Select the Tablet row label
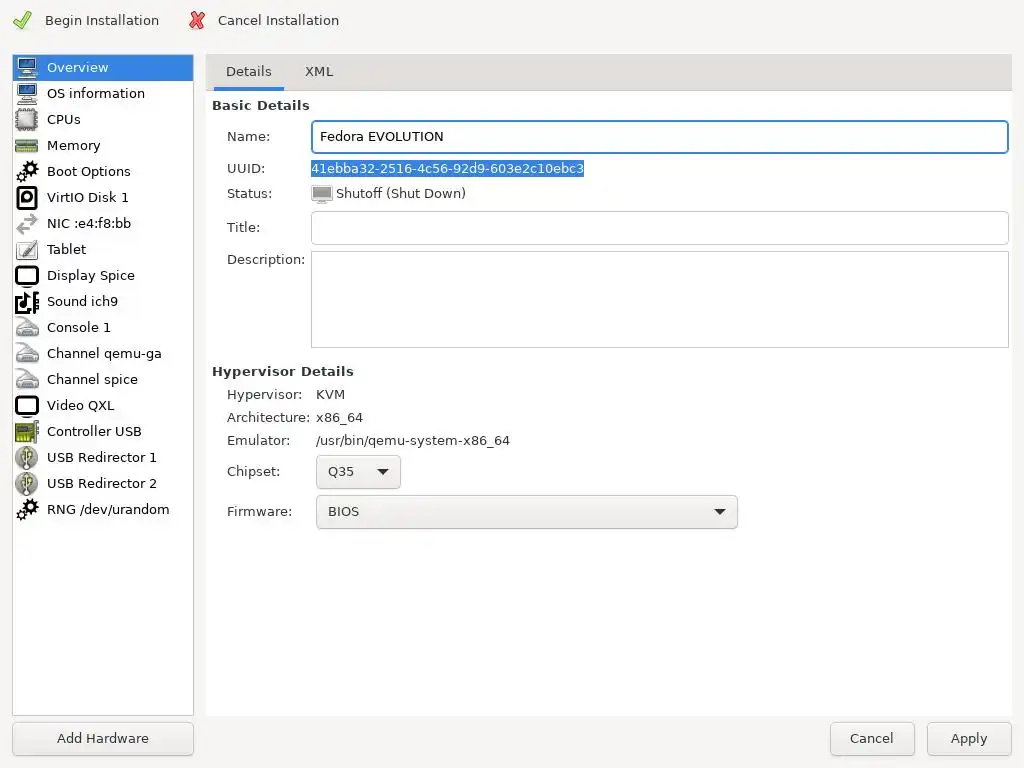 tap(67, 249)
